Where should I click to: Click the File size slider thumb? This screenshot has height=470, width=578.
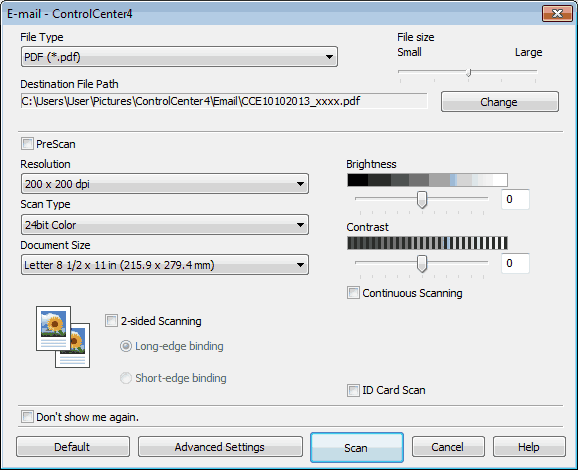[469, 73]
